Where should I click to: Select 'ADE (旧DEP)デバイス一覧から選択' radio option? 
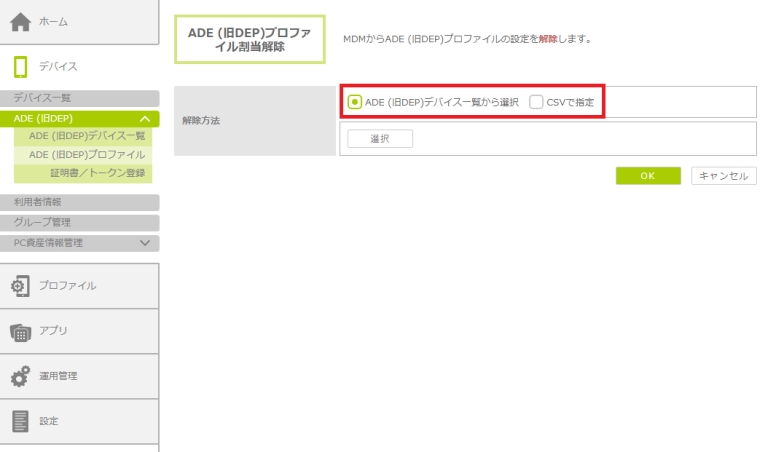click(355, 102)
